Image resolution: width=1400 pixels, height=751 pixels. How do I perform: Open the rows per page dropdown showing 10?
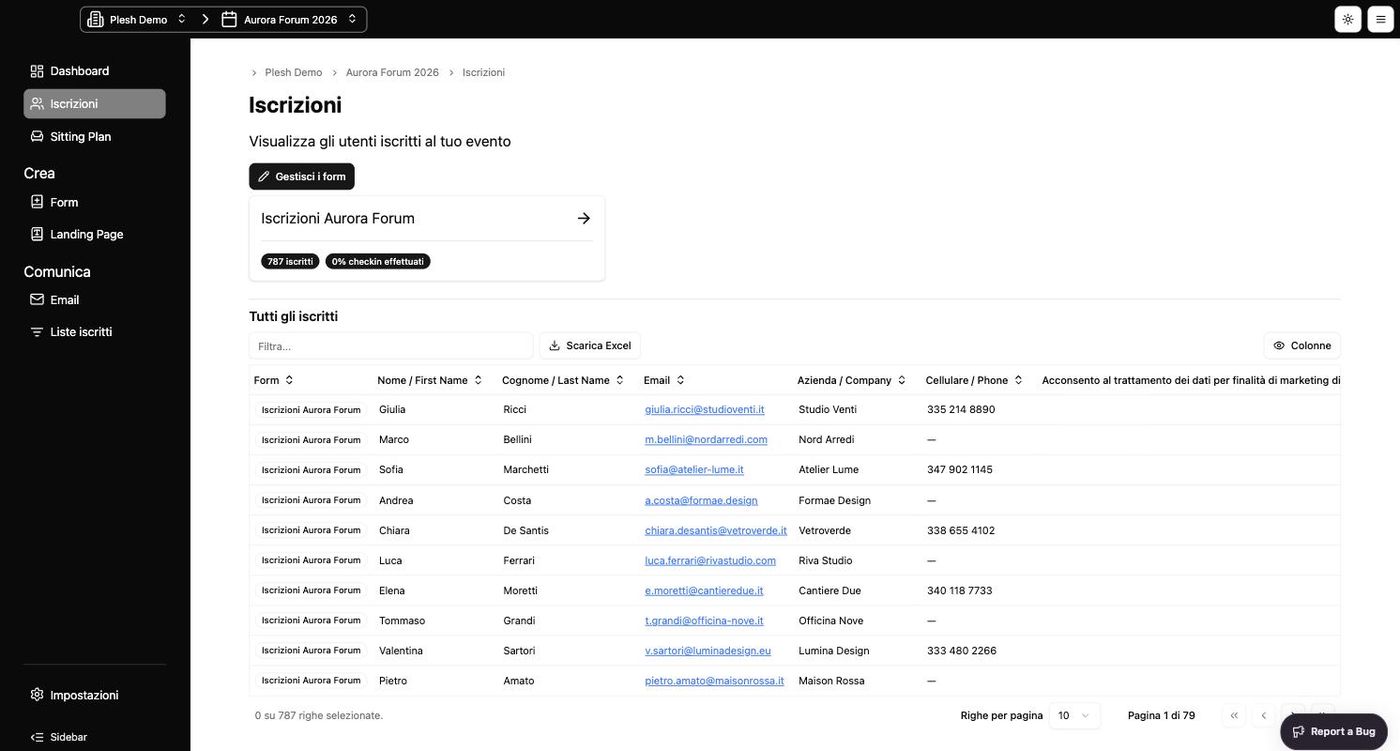[x=1075, y=715]
